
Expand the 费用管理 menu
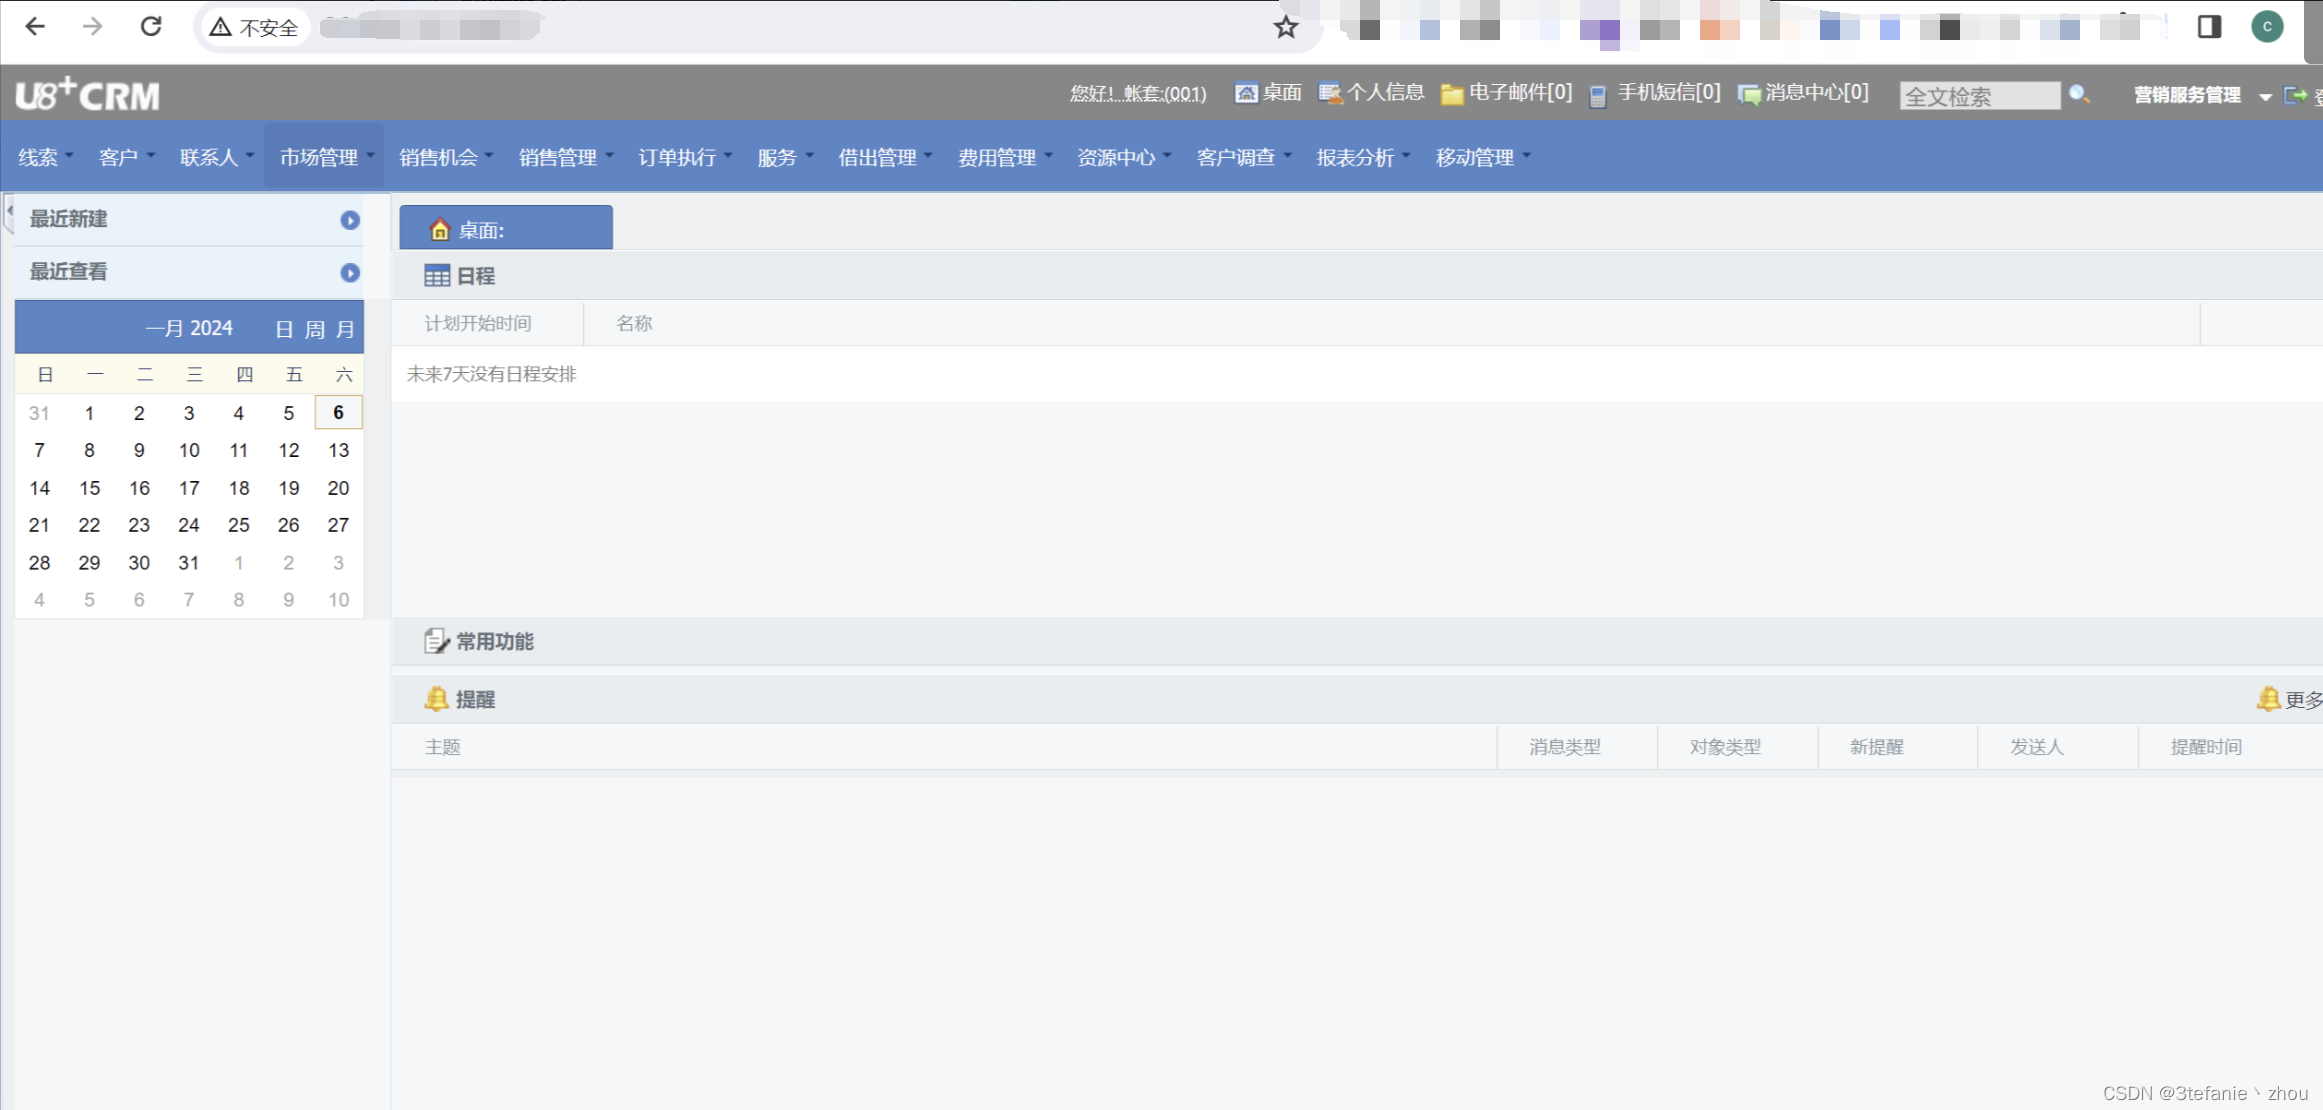1005,157
